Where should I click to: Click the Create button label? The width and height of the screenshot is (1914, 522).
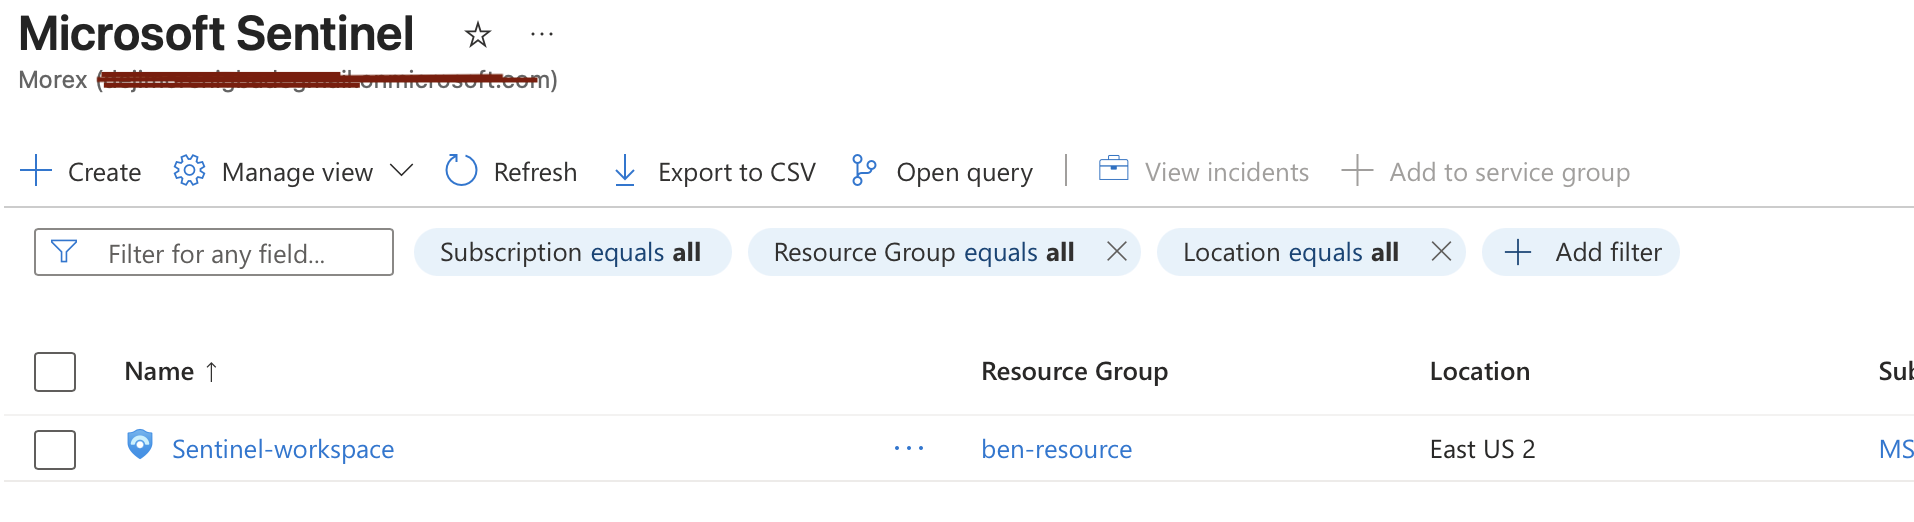pyautogui.click(x=104, y=172)
